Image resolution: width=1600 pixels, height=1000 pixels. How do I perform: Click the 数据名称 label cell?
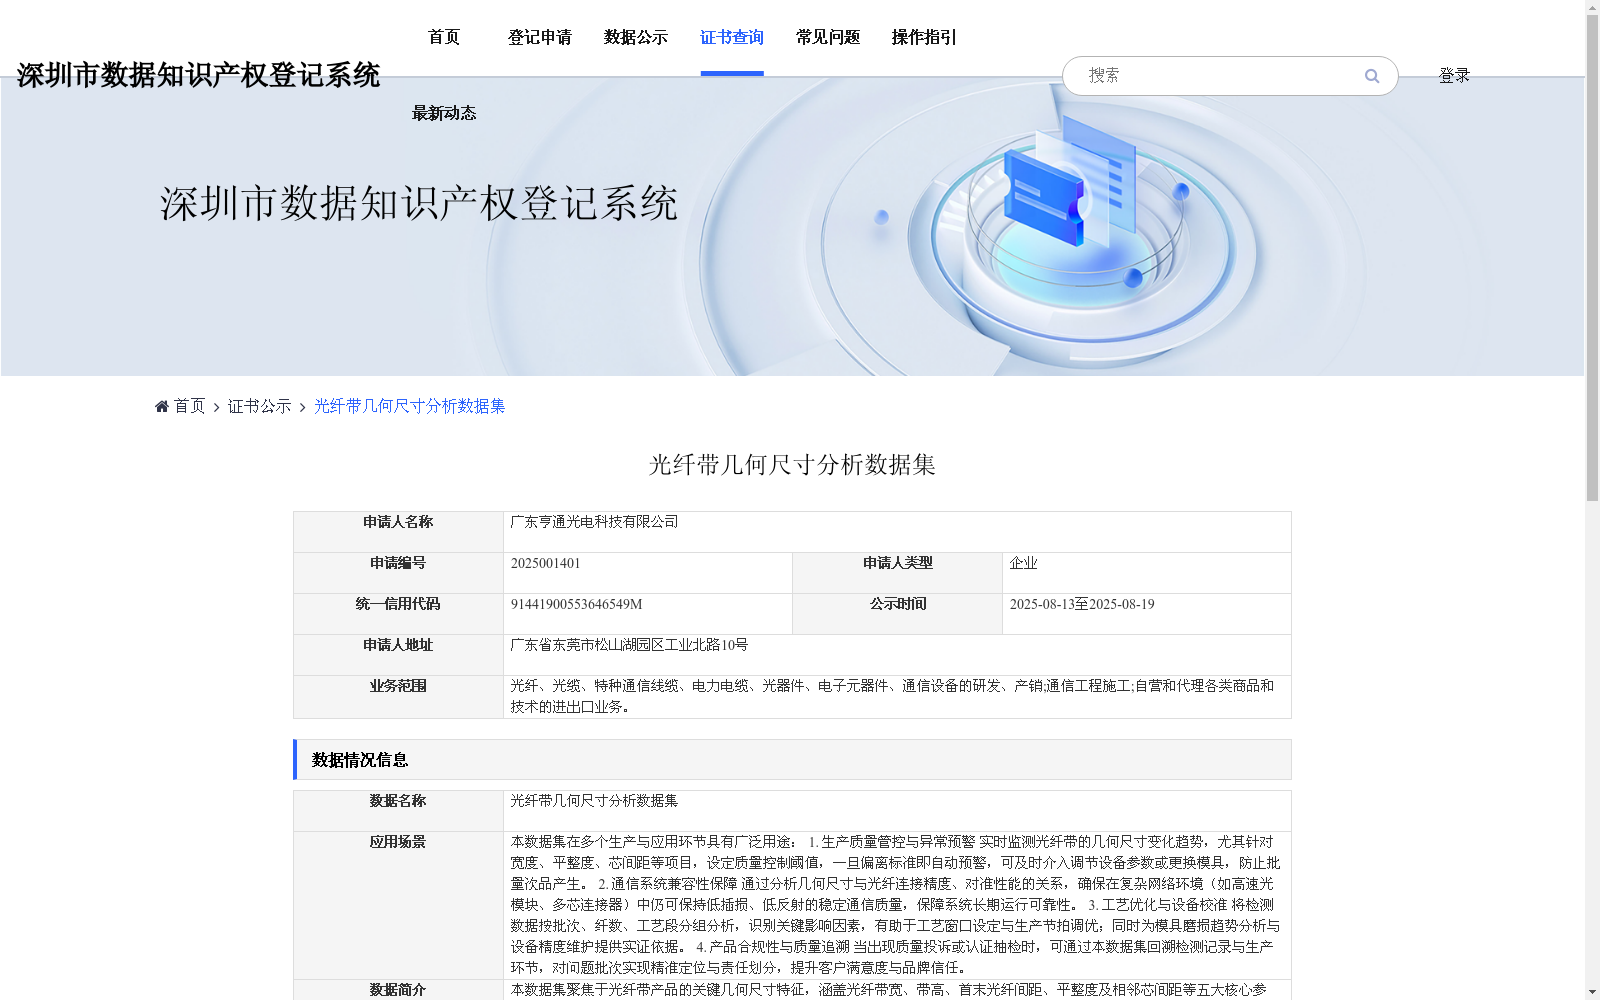tap(398, 811)
